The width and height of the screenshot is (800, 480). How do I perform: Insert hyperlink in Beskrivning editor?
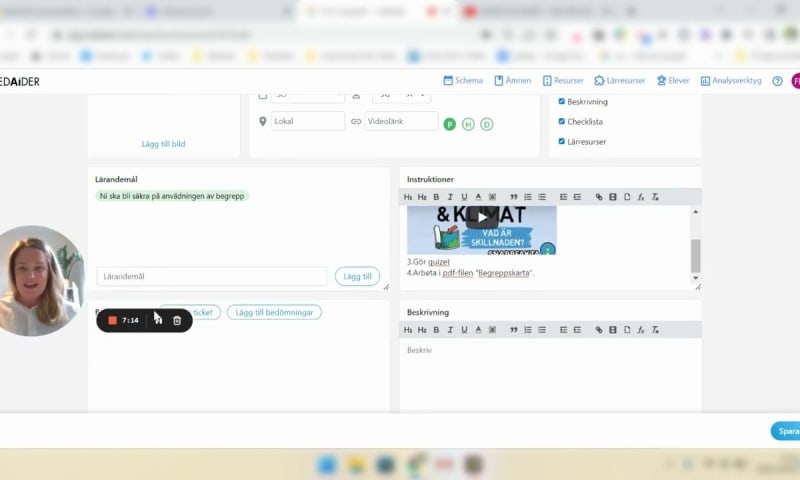click(599, 330)
